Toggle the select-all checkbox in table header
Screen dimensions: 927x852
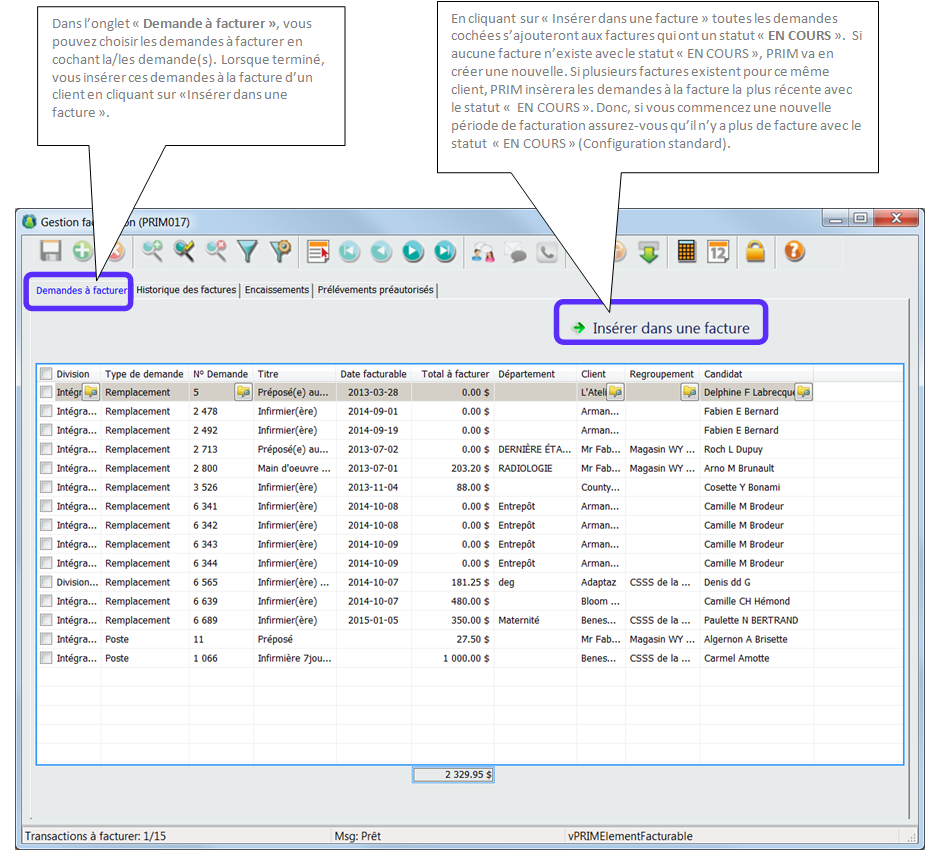pyautogui.click(x=46, y=374)
